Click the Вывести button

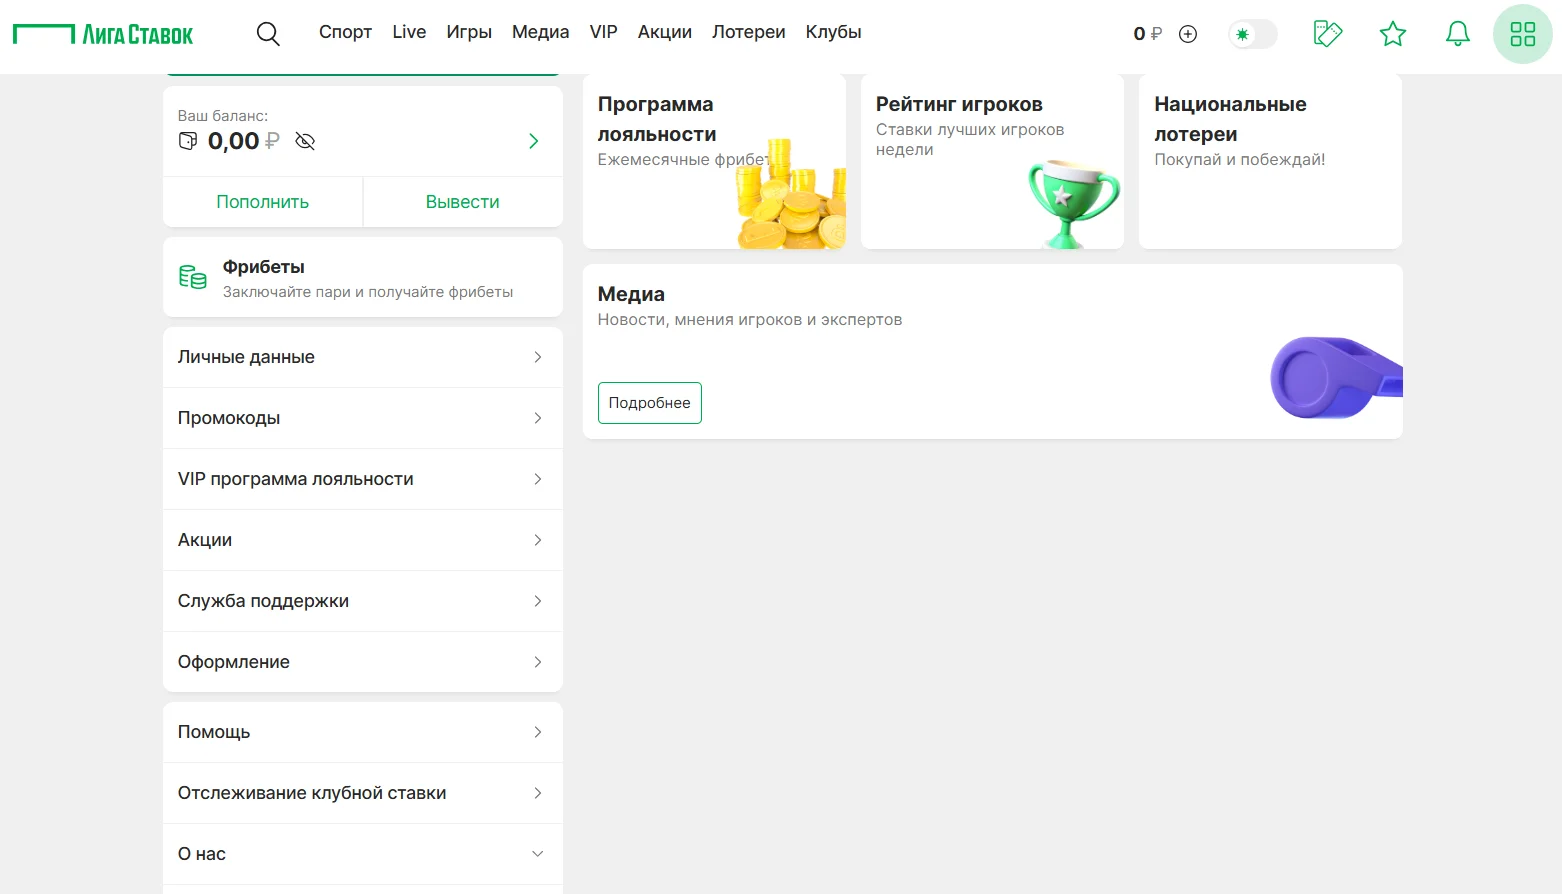point(462,202)
